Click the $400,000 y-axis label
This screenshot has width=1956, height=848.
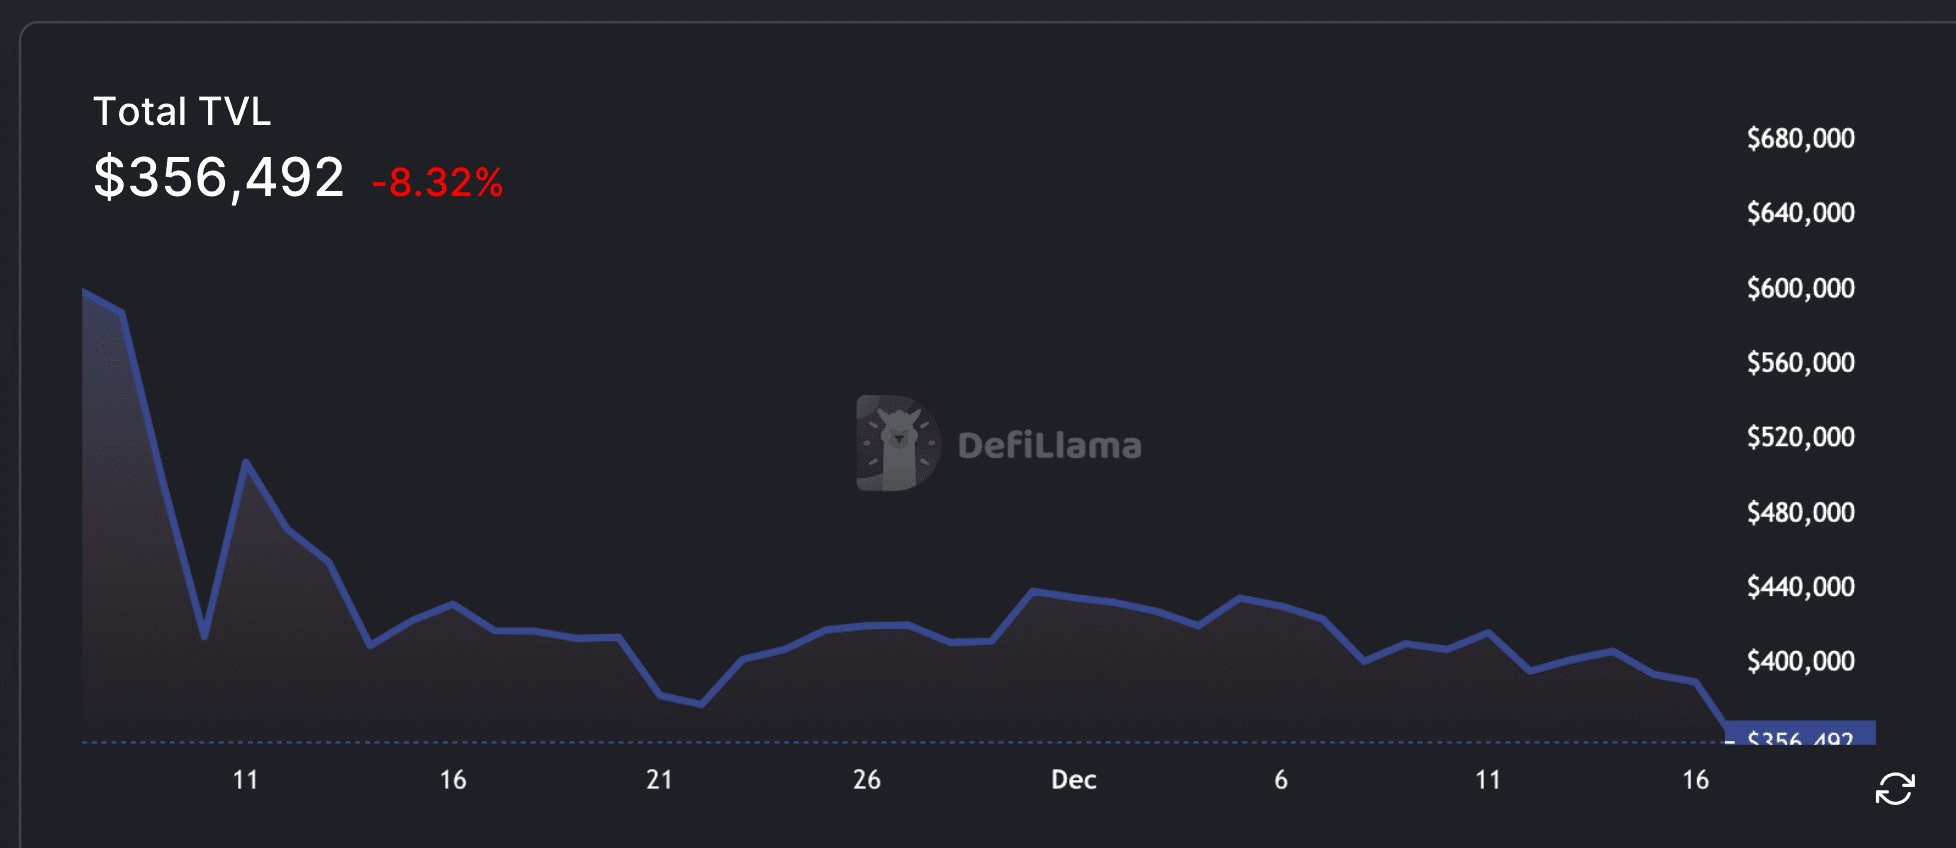(x=1800, y=661)
